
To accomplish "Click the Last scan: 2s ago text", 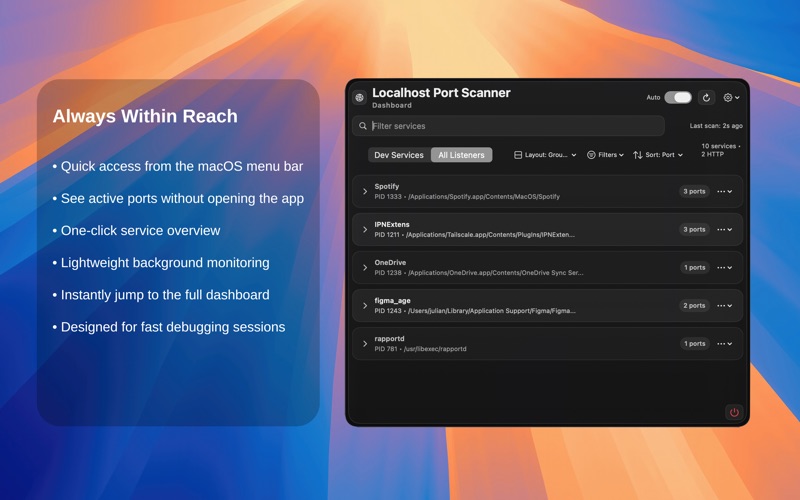I will 716,126.
